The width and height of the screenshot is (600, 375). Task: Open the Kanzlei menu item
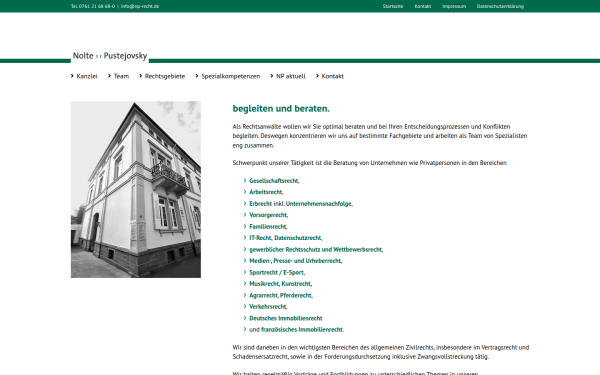(87, 76)
